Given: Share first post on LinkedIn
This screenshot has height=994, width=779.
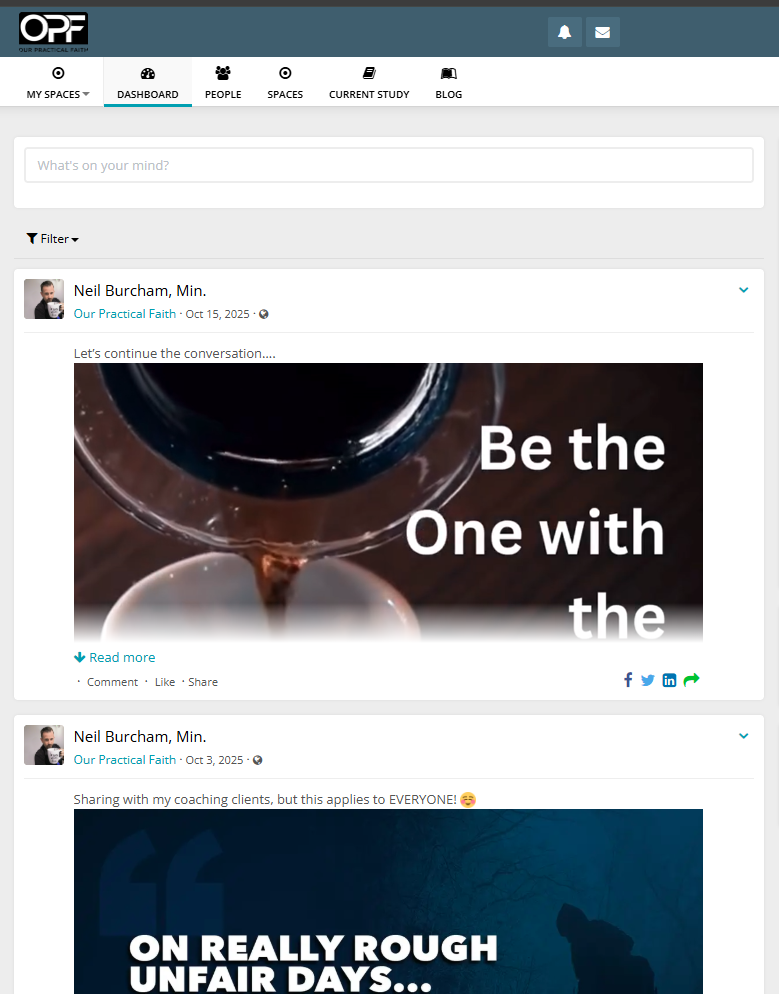Looking at the screenshot, I should (x=669, y=680).
